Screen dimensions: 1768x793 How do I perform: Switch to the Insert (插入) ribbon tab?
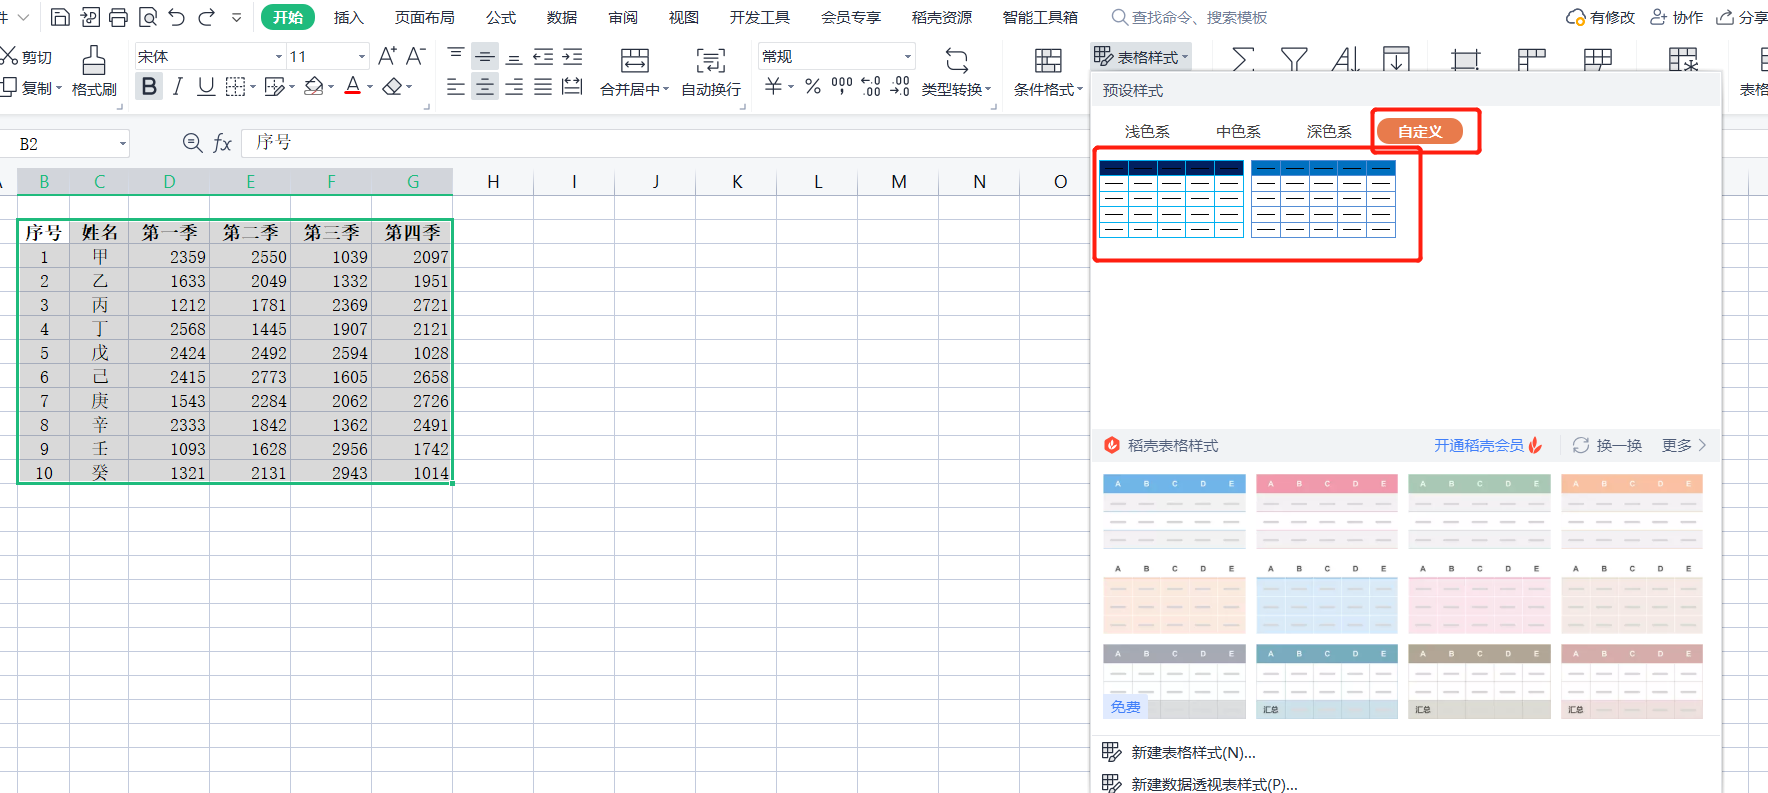(348, 18)
